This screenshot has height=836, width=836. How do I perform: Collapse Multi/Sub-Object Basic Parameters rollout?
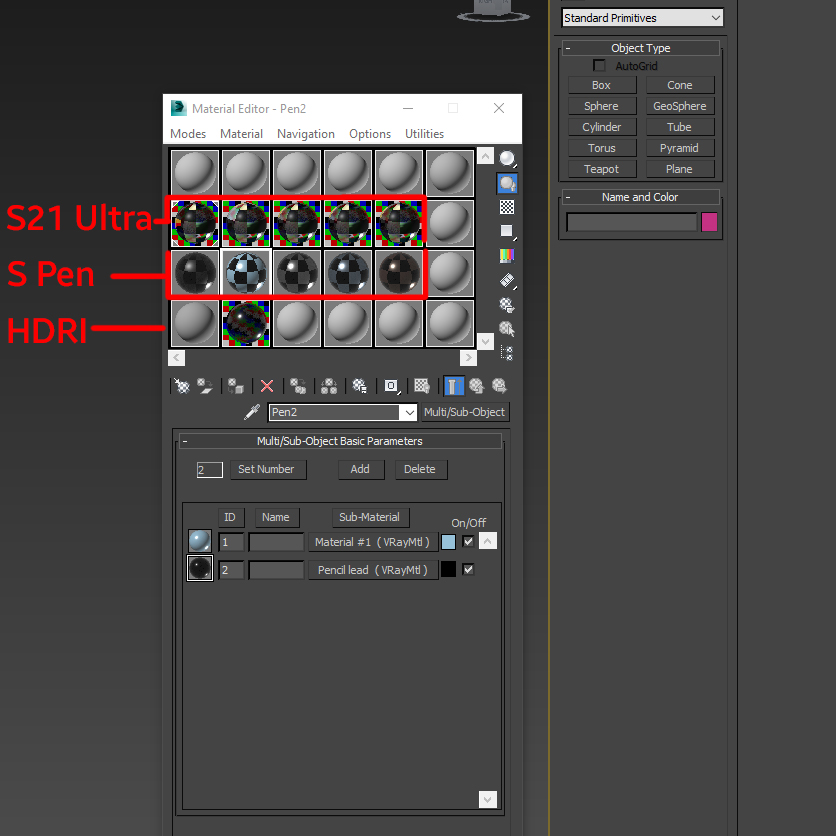tap(340, 441)
